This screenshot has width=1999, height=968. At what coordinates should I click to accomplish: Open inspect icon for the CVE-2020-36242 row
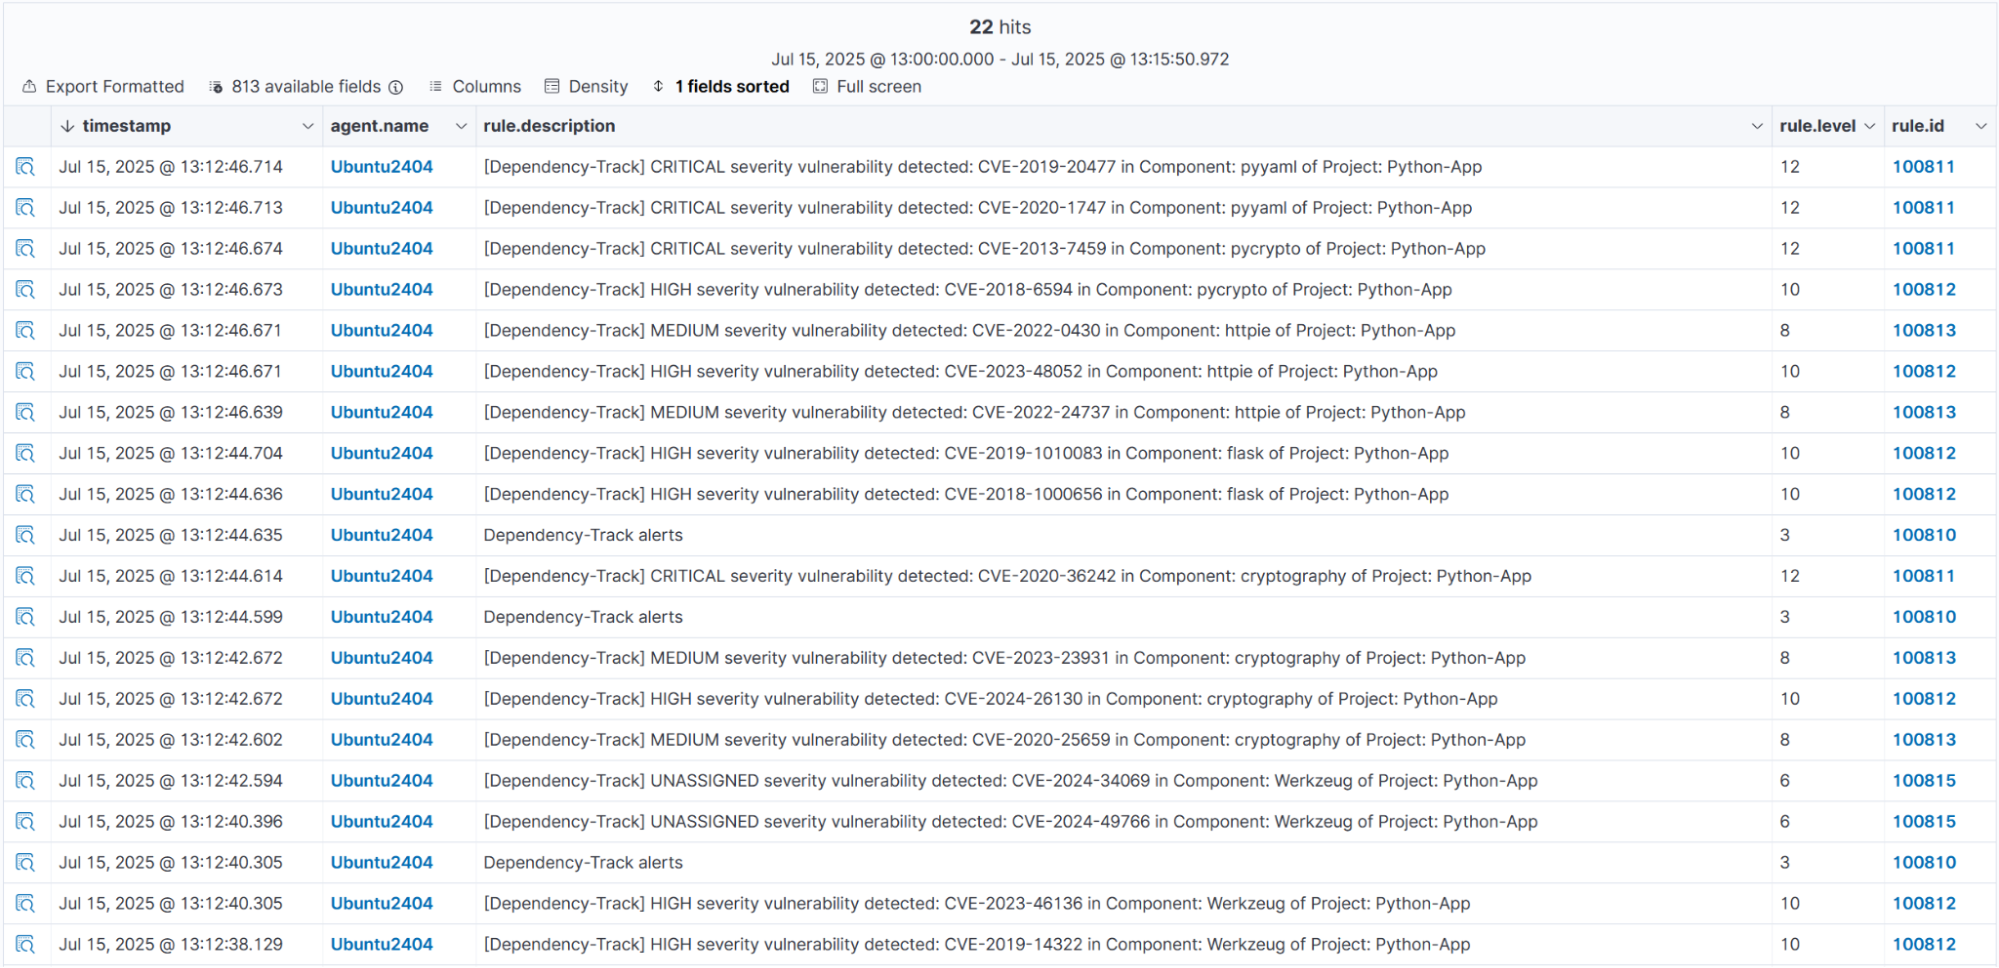25,577
